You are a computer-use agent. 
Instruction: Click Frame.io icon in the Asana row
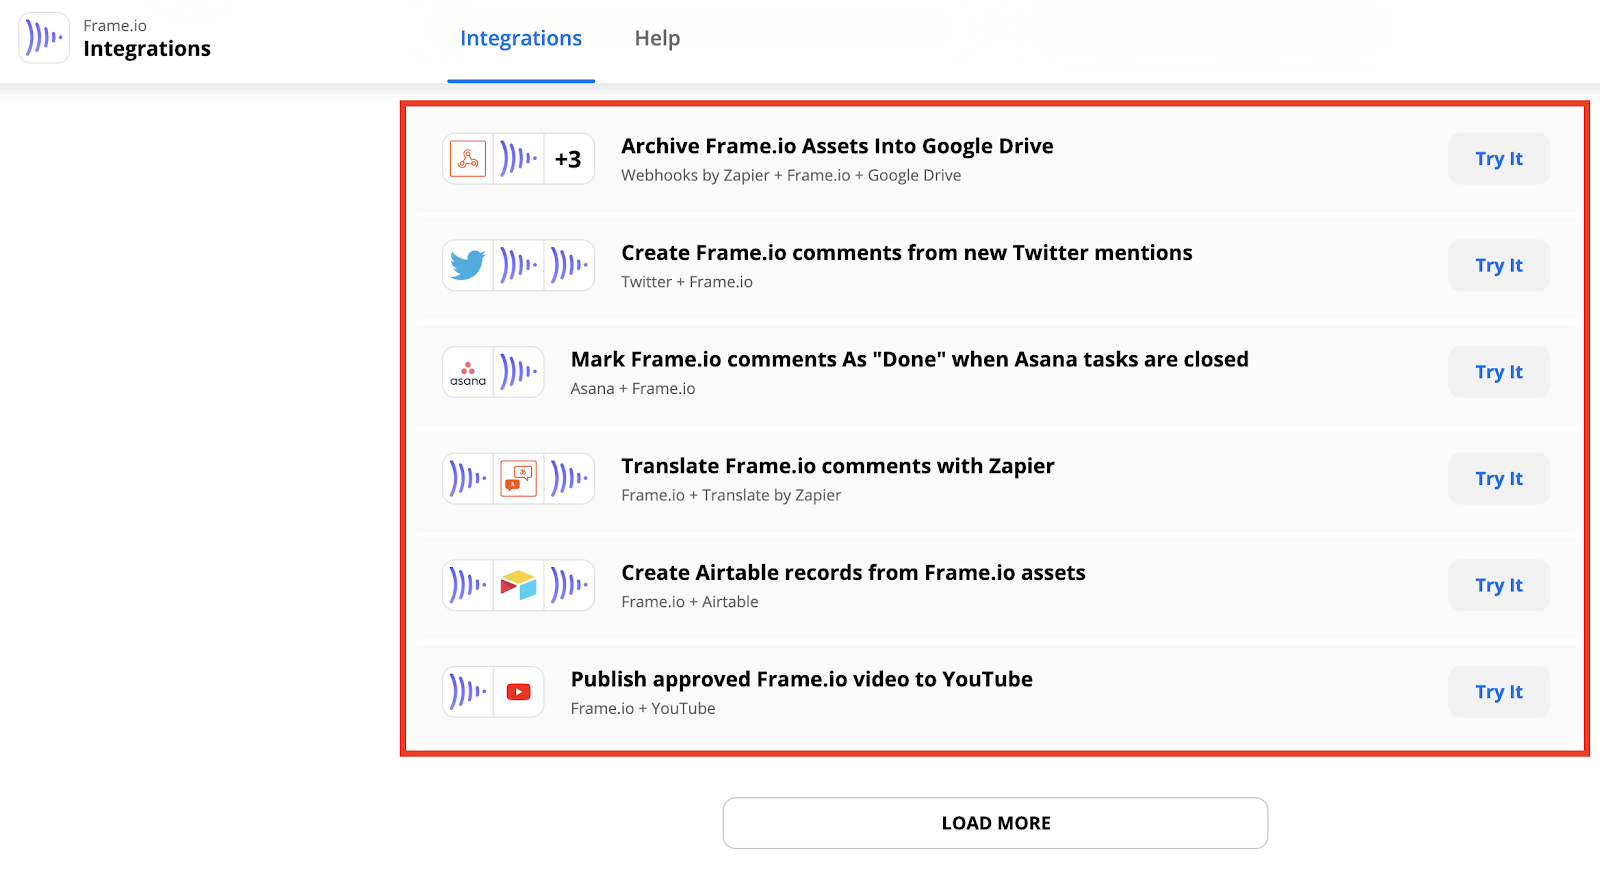(518, 372)
